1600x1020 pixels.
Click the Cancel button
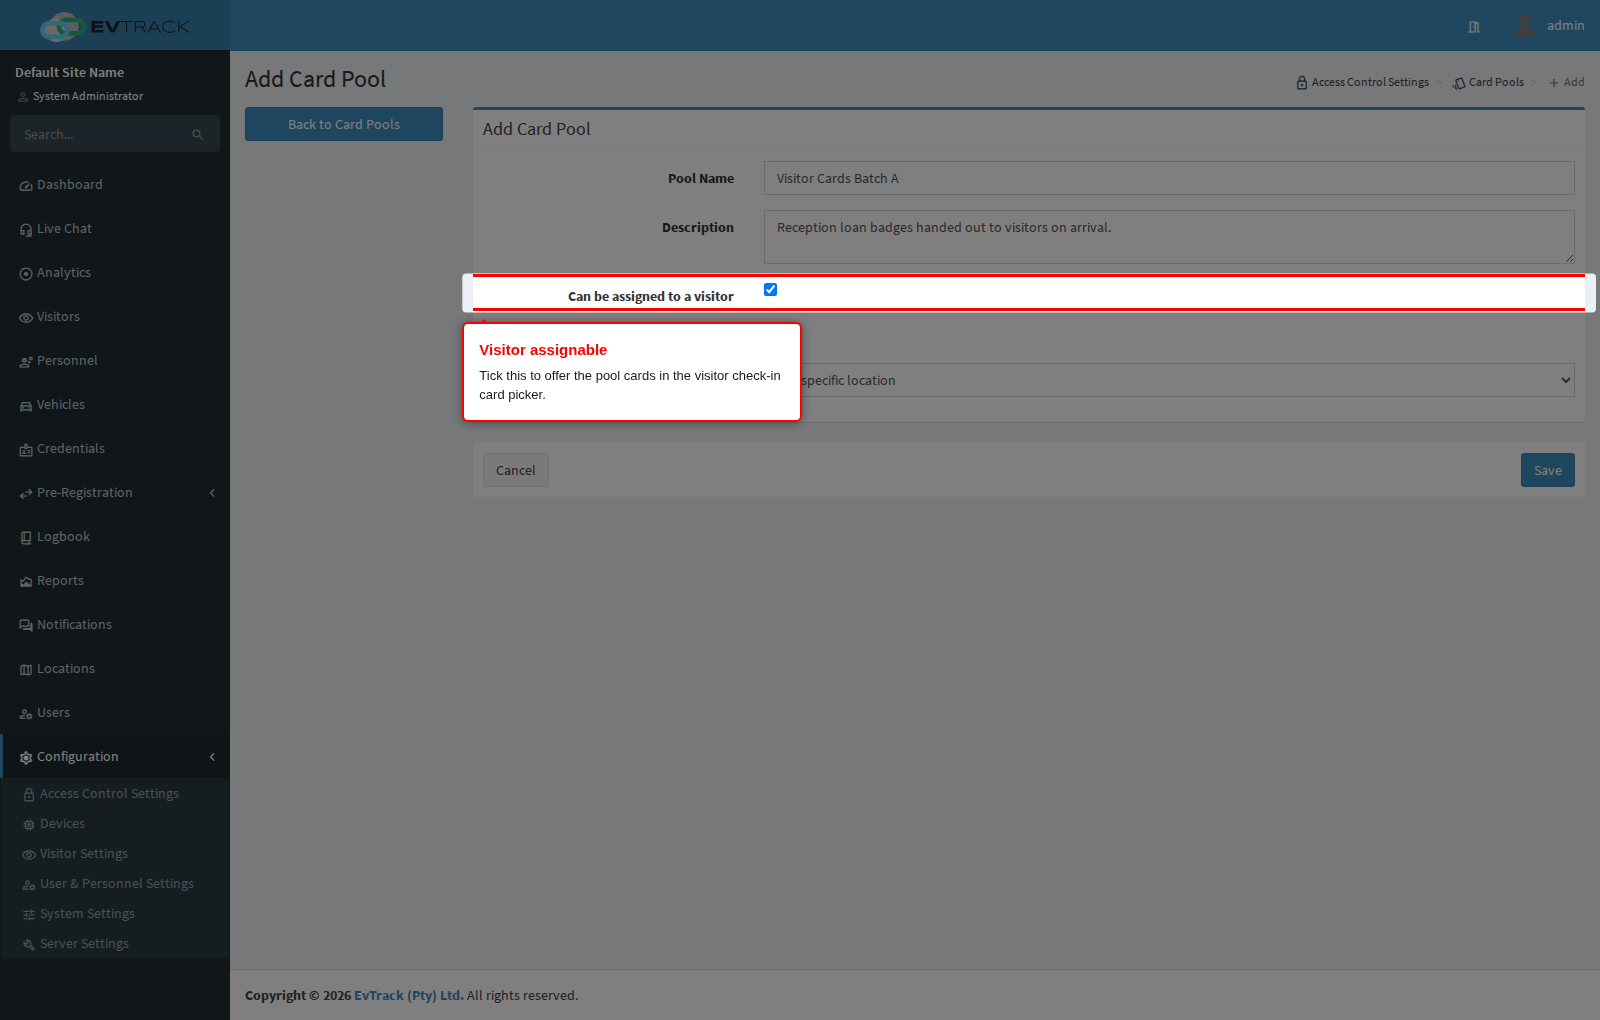(x=516, y=470)
